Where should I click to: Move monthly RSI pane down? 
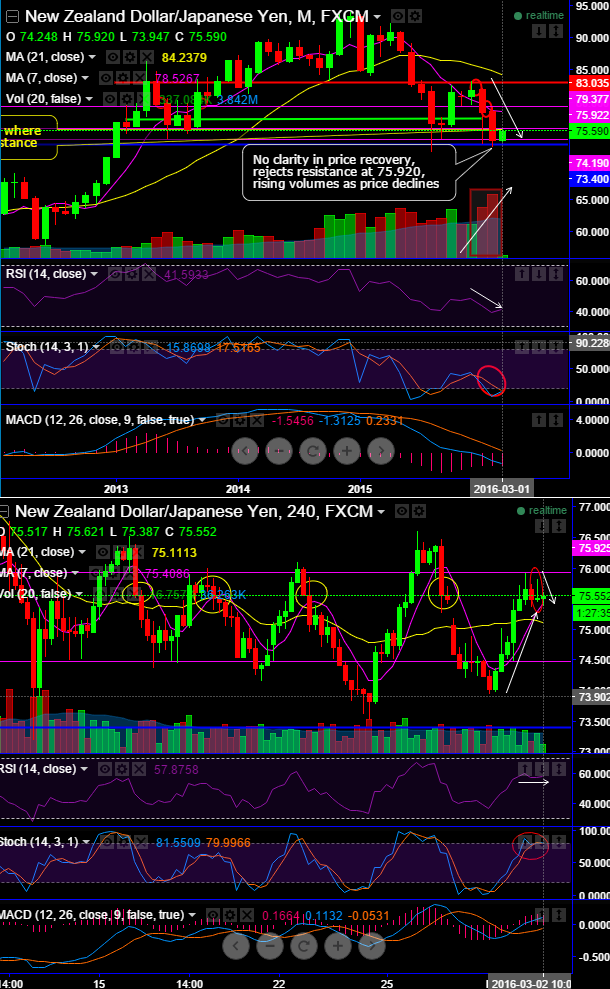tap(539, 274)
